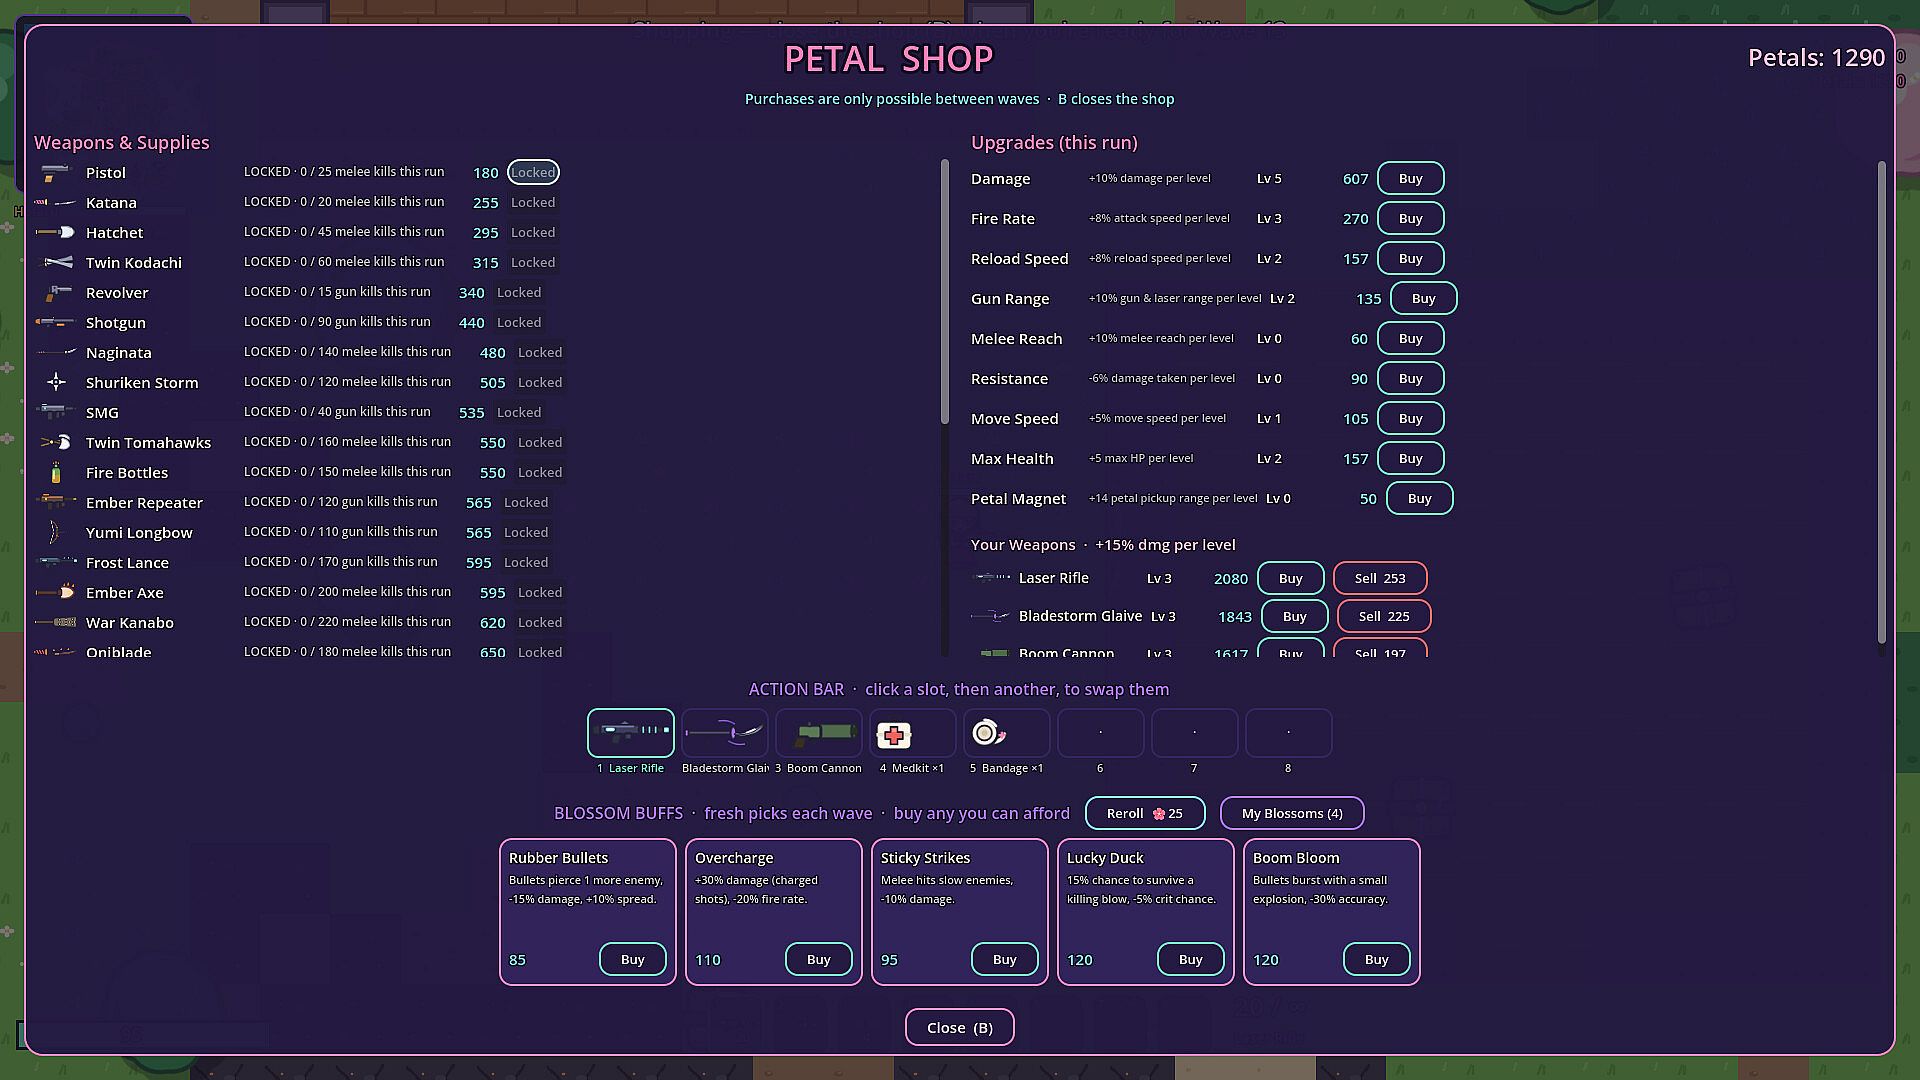The height and width of the screenshot is (1080, 1920).
Task: Click the Katana weapon icon
Action: 56,203
